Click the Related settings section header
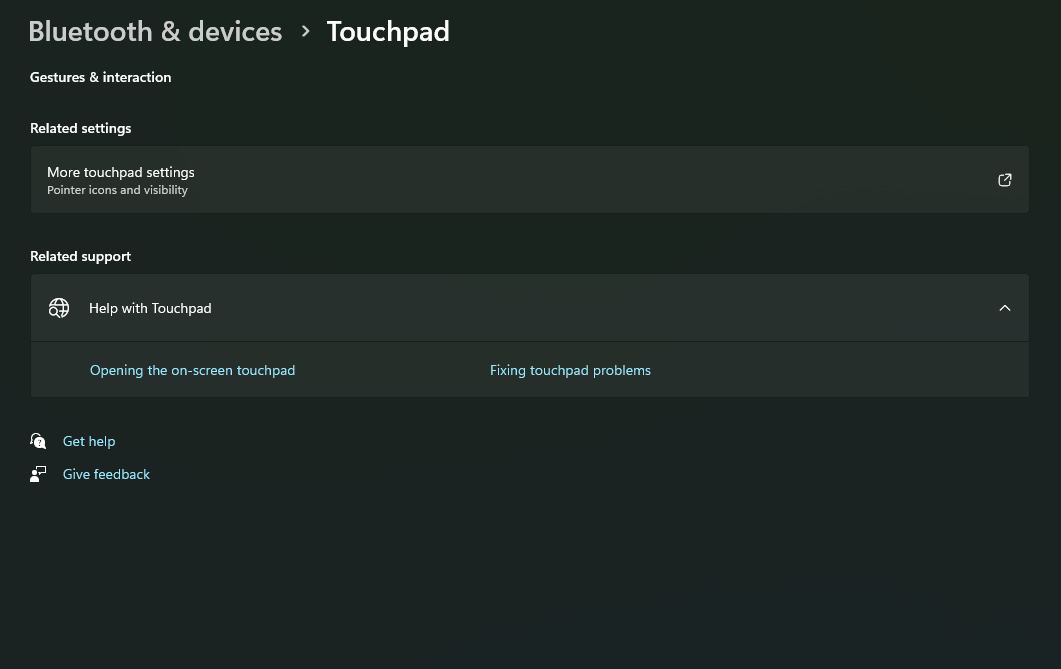The width and height of the screenshot is (1061, 669). coord(80,128)
